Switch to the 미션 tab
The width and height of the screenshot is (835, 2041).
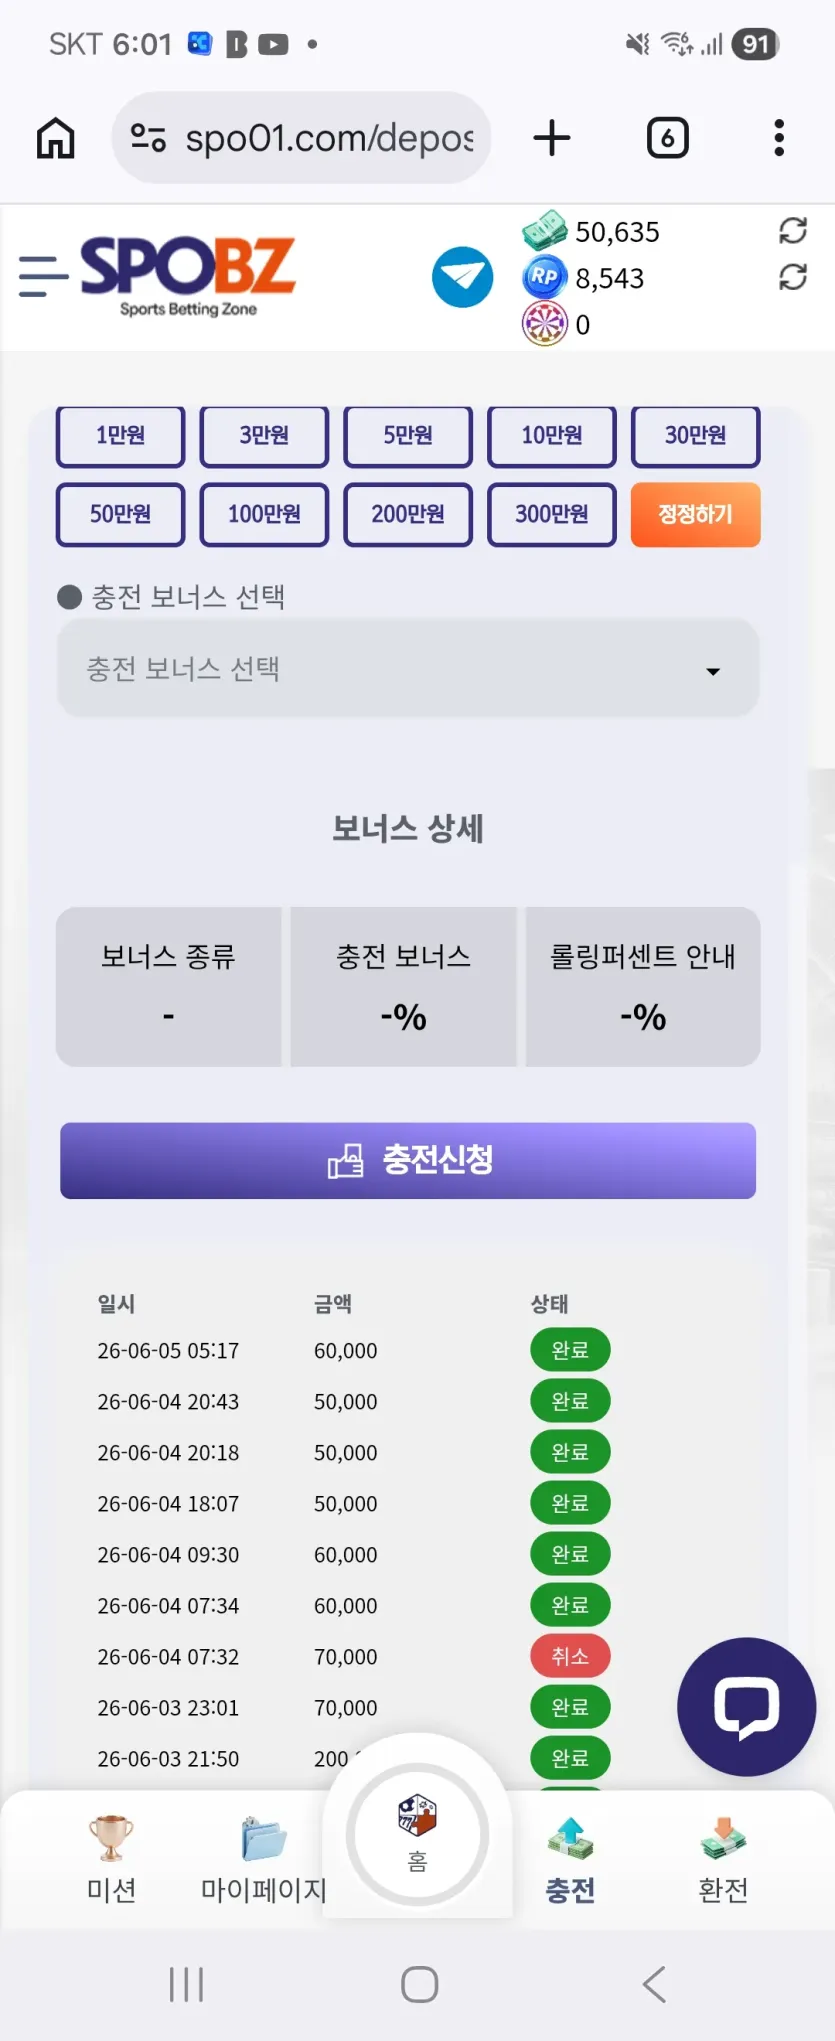[x=111, y=1859]
